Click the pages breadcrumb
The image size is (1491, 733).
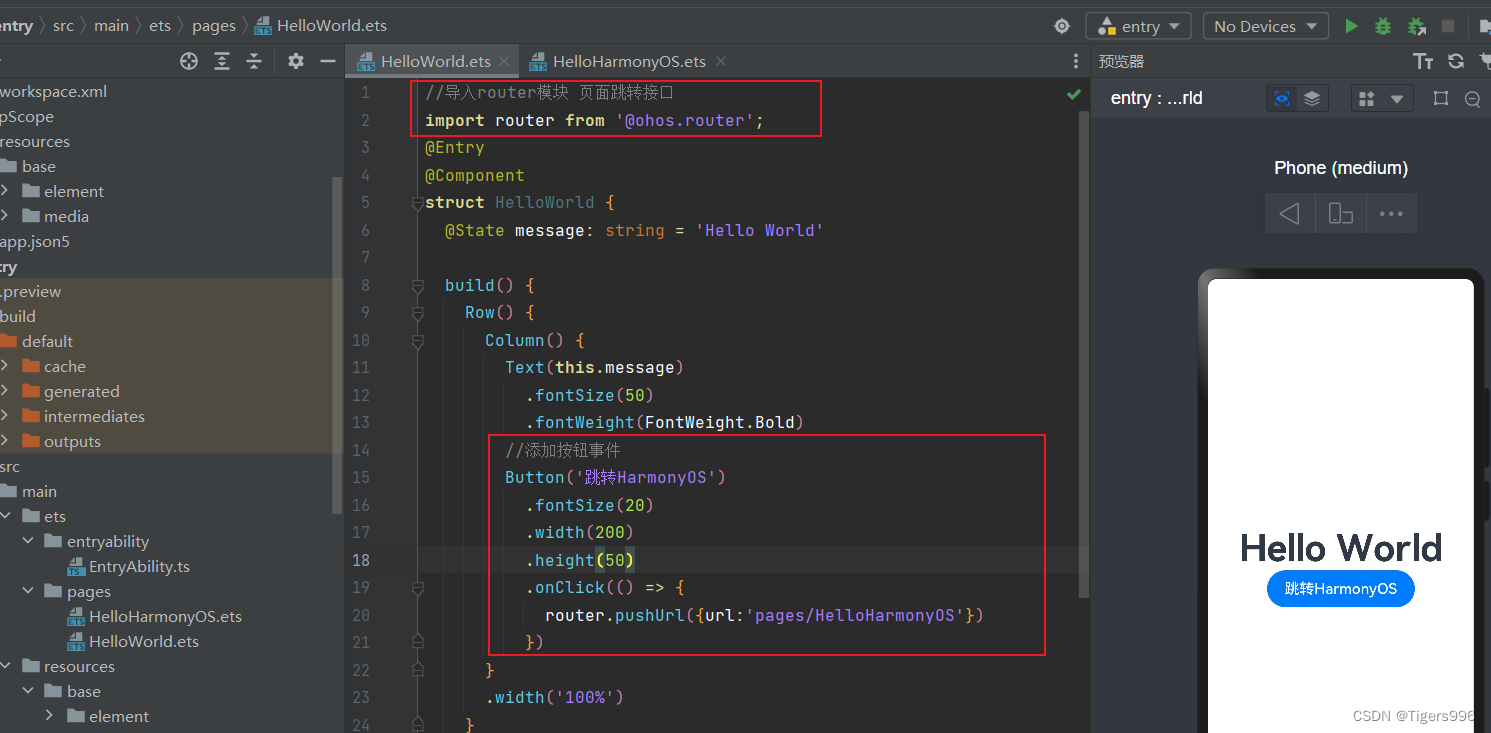213,25
